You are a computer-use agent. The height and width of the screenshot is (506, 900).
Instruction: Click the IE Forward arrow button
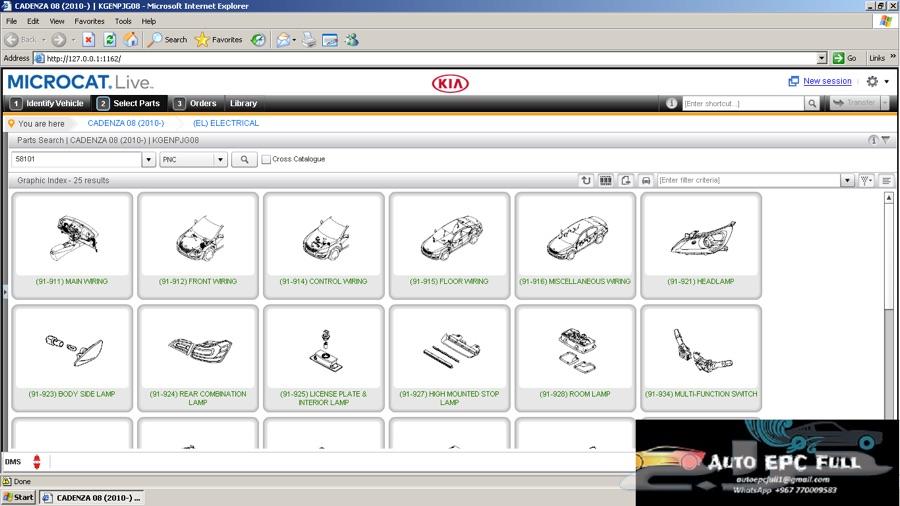pyautogui.click(x=59, y=40)
